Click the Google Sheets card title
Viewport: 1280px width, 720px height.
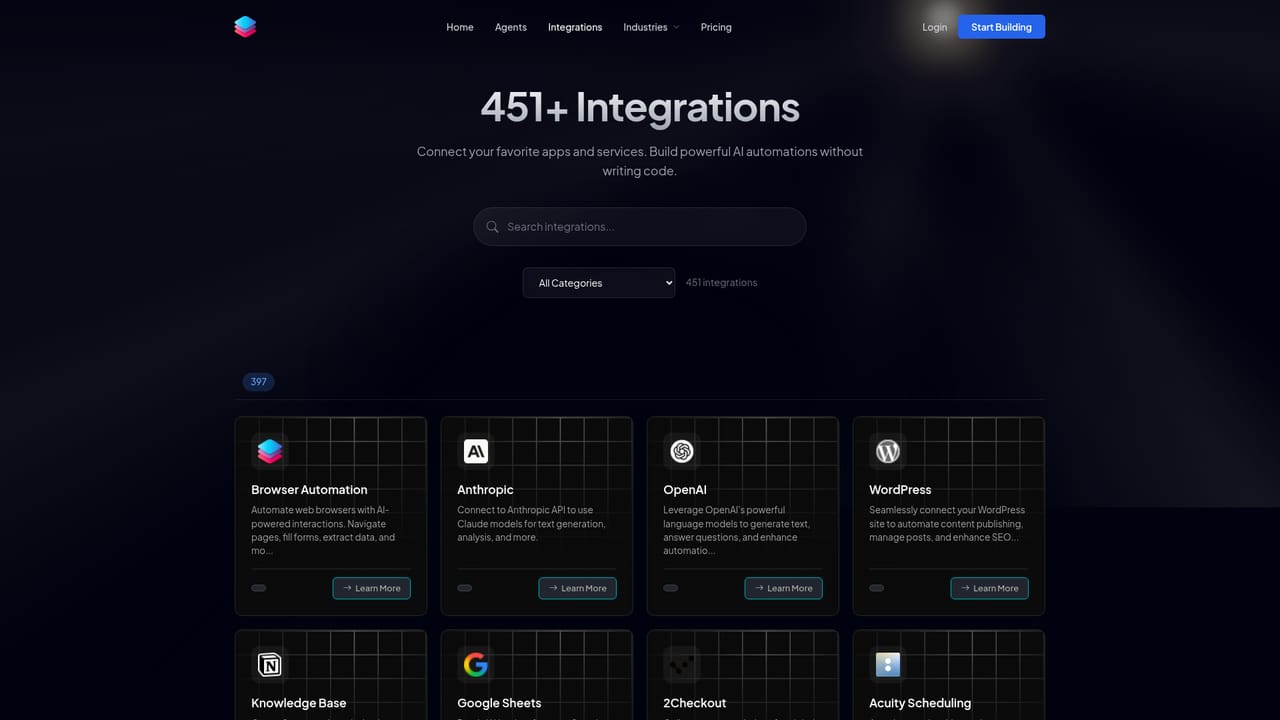click(x=499, y=703)
